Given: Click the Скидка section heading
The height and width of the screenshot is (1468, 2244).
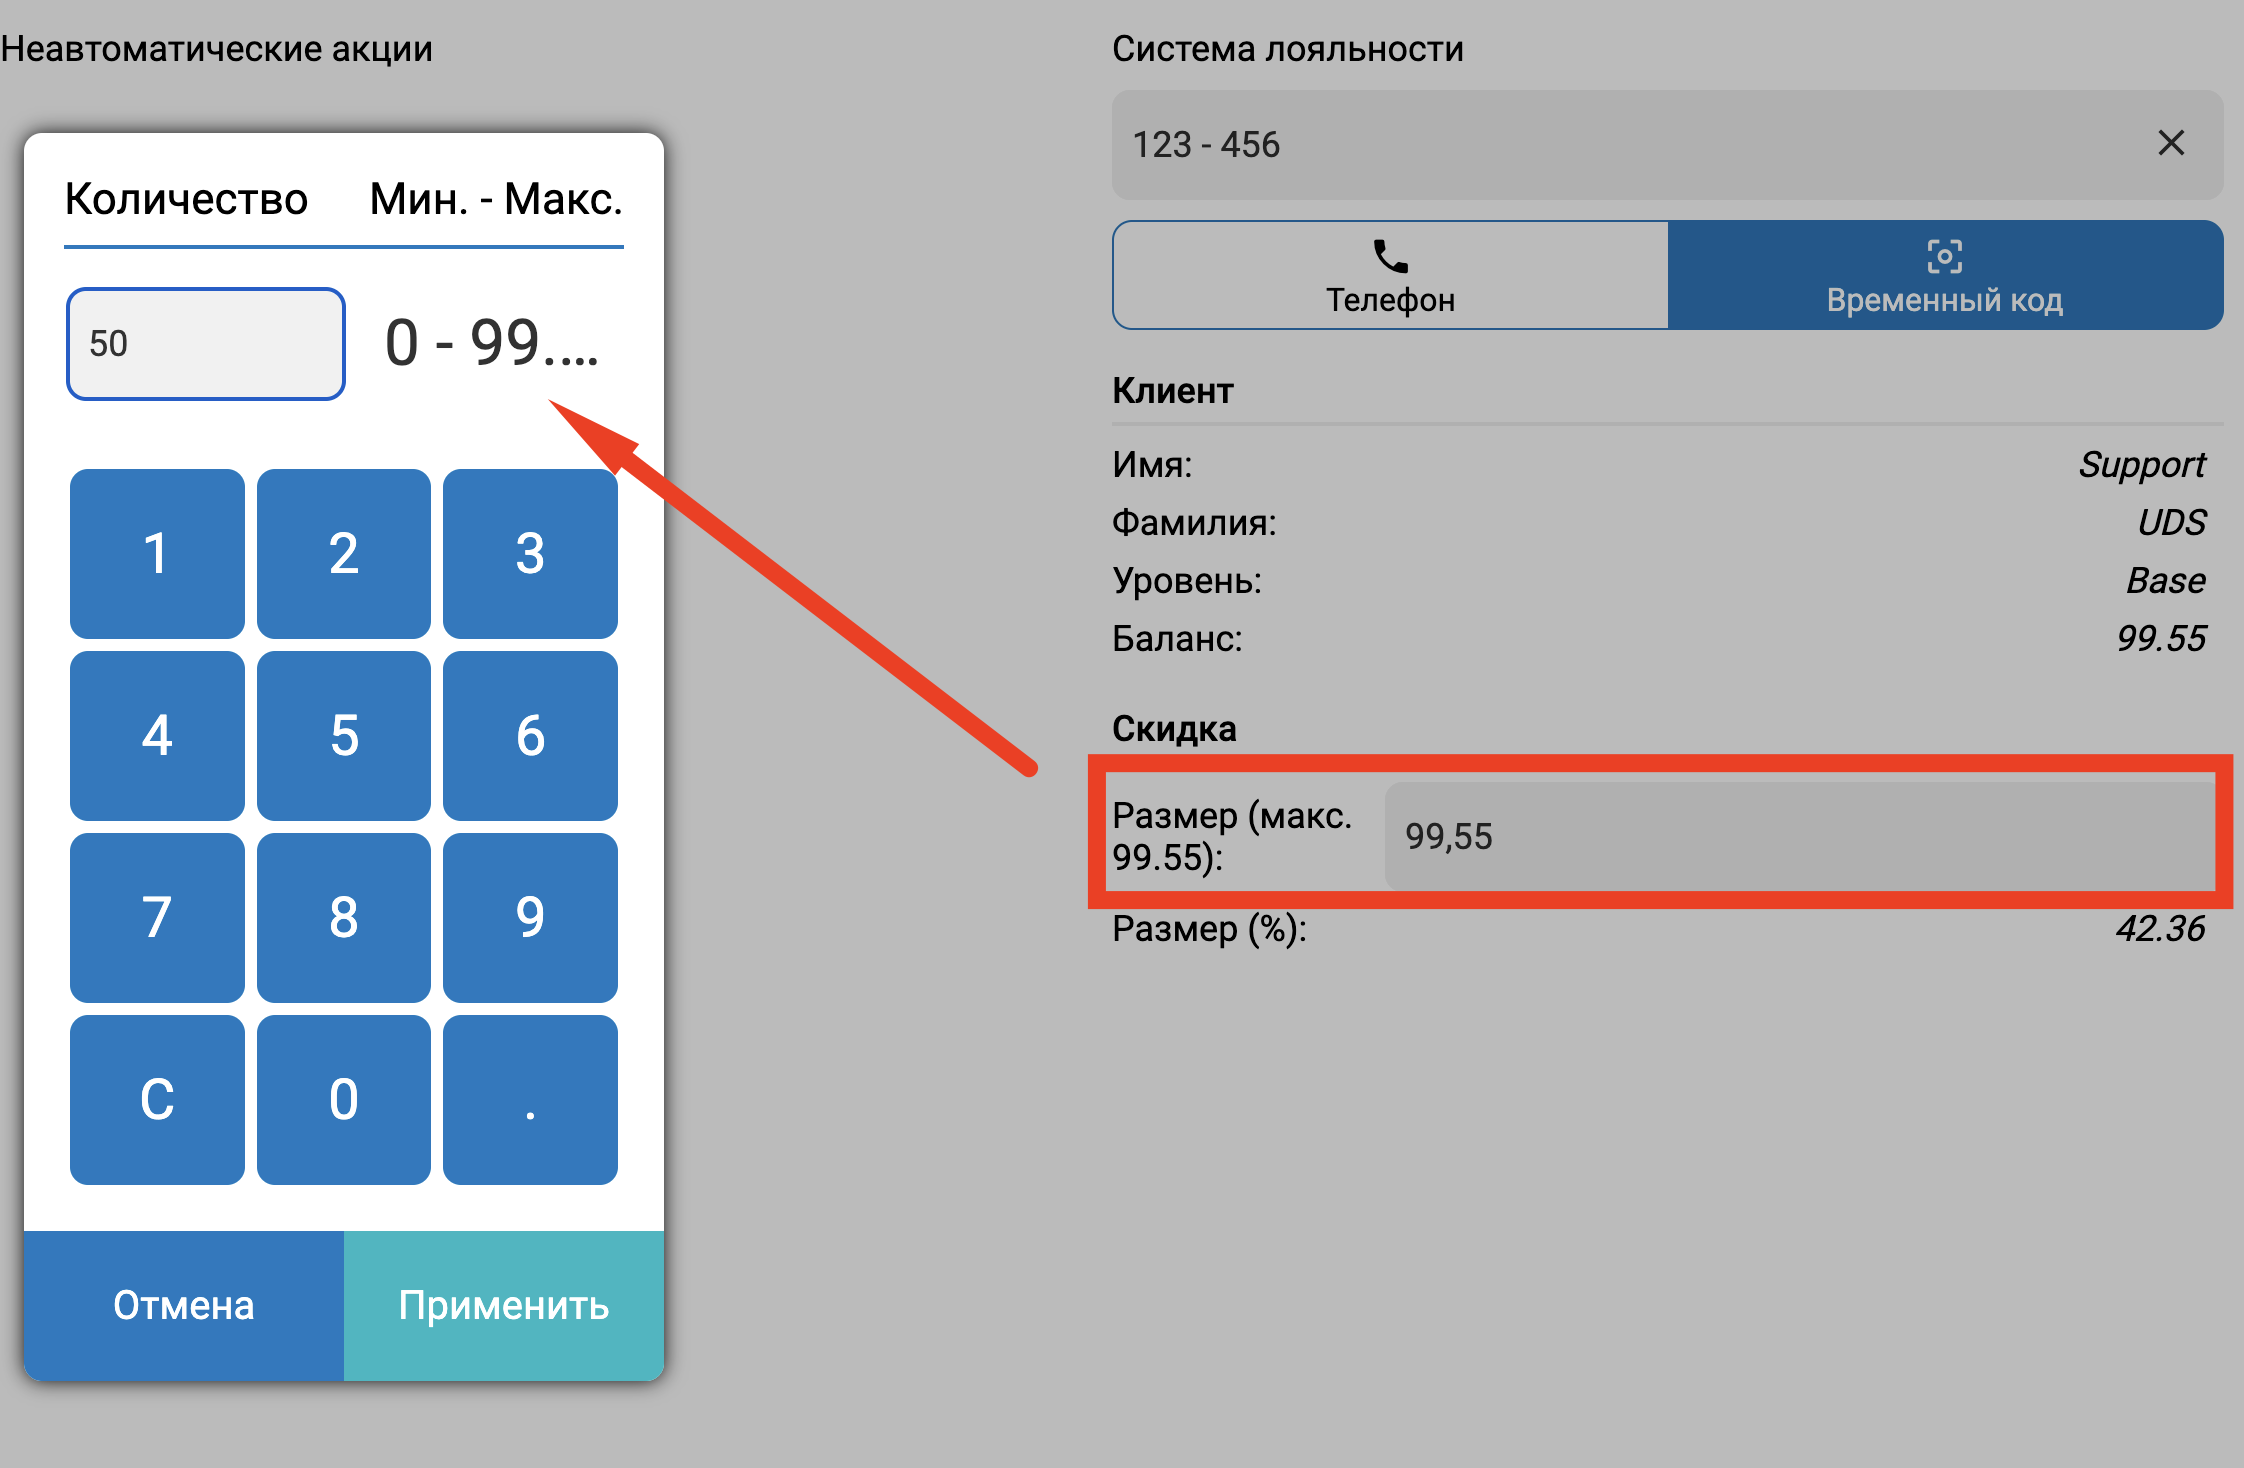Looking at the screenshot, I should coord(1174,728).
